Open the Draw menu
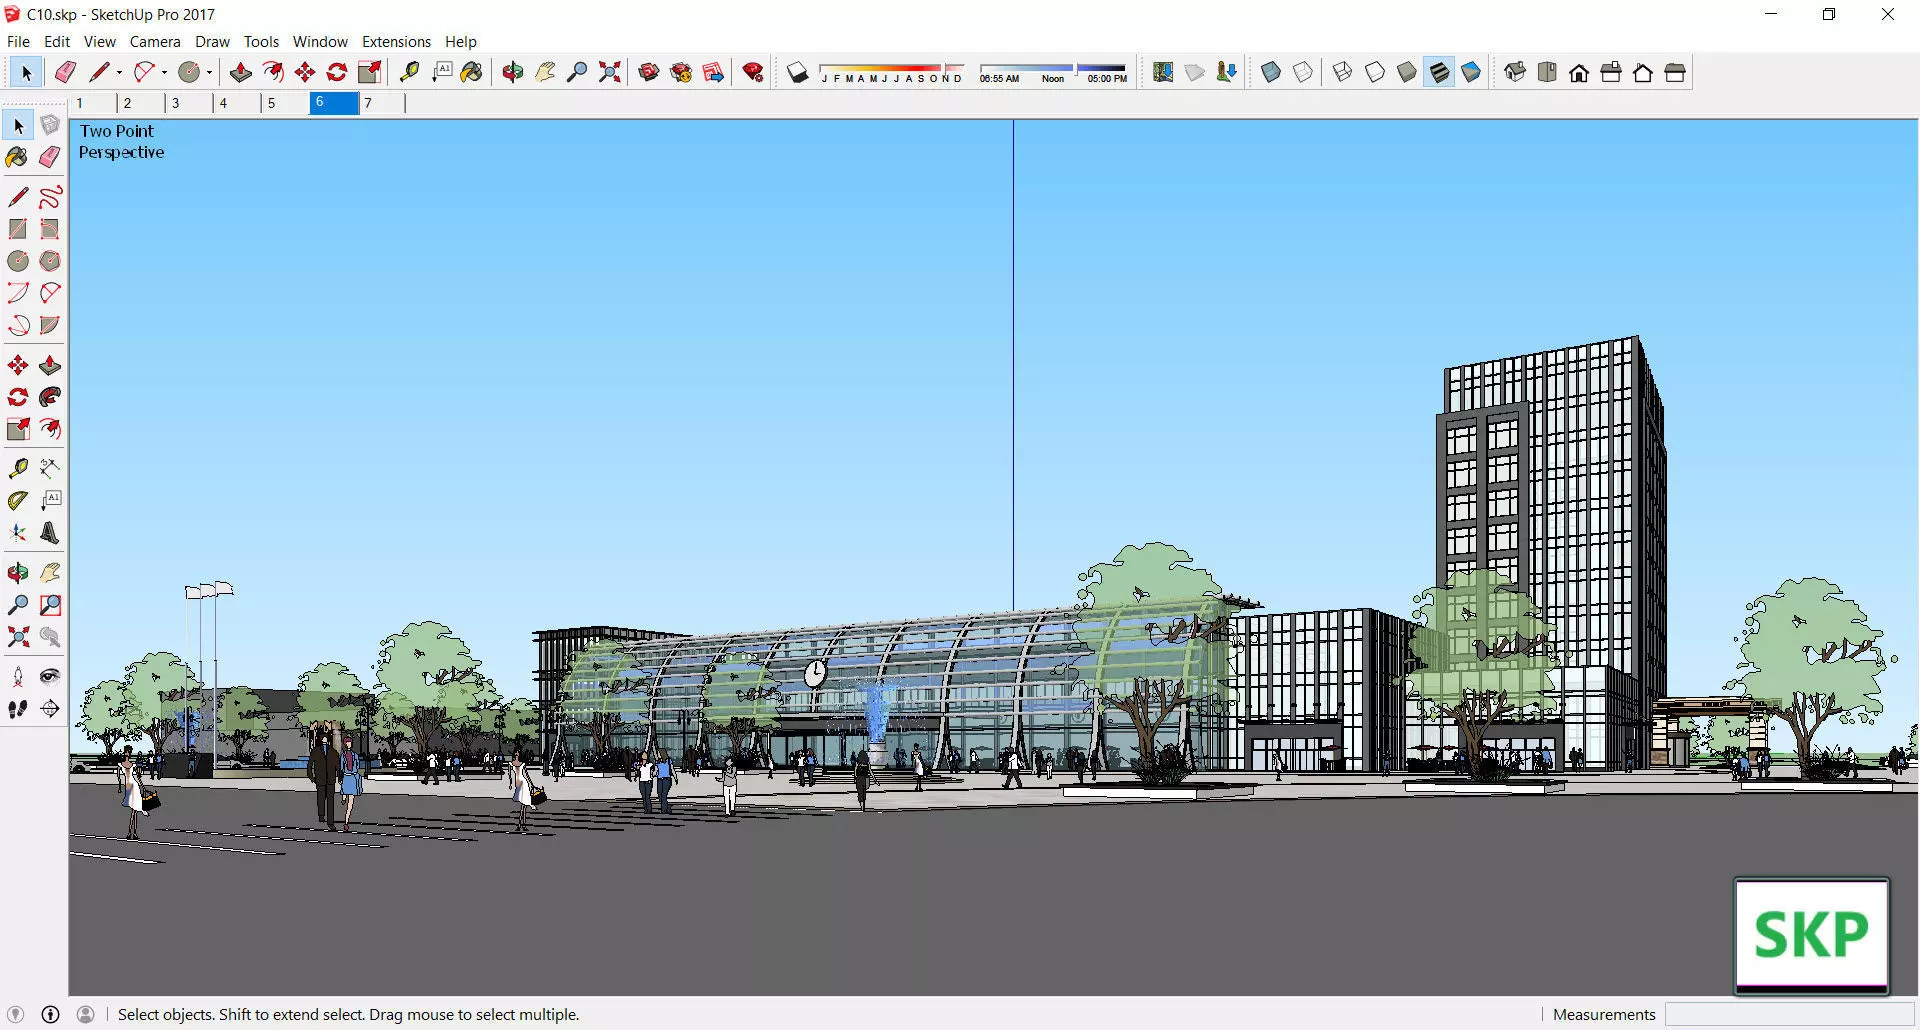Image resolution: width=1920 pixels, height=1030 pixels. [212, 41]
